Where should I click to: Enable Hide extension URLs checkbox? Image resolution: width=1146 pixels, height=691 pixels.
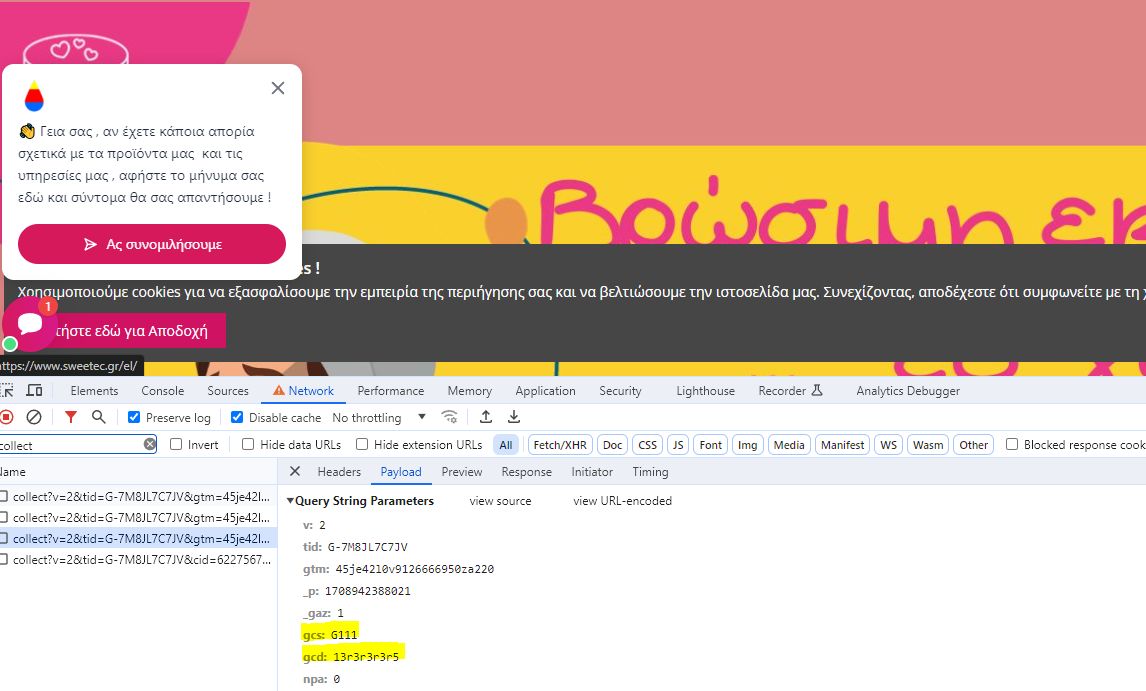coord(362,445)
